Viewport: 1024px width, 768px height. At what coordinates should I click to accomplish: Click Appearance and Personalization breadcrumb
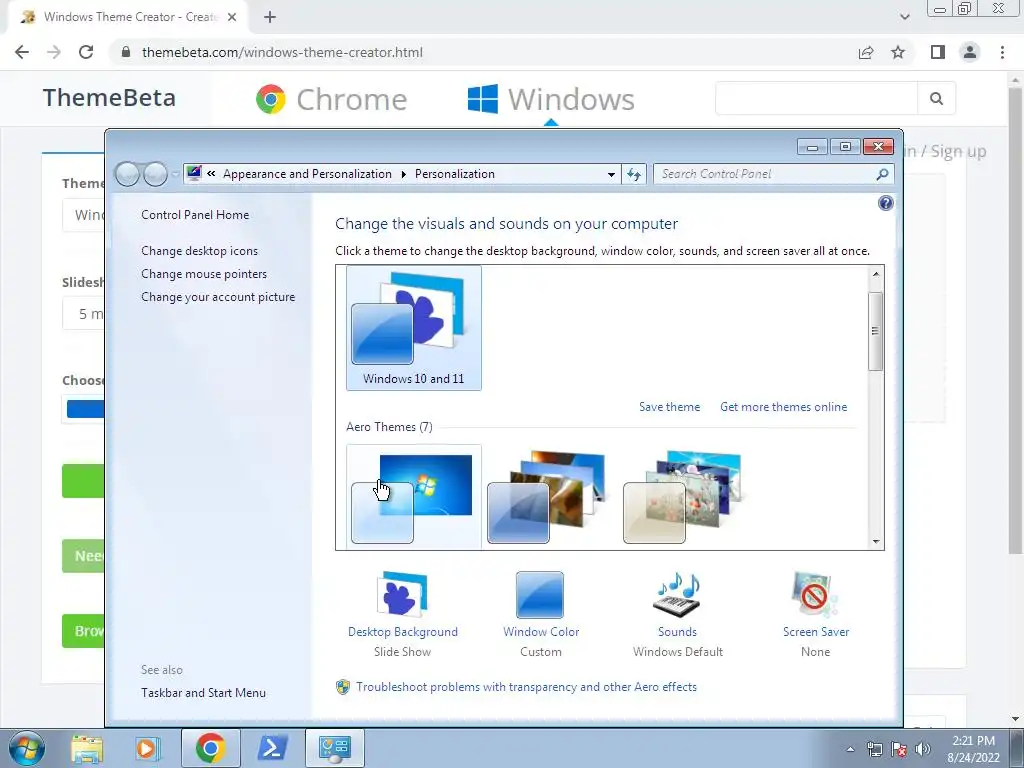click(x=307, y=174)
